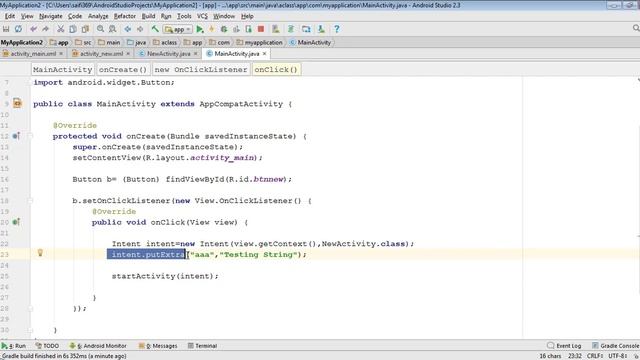
Task: Click the Debug app bug icon
Action: click(224, 29)
